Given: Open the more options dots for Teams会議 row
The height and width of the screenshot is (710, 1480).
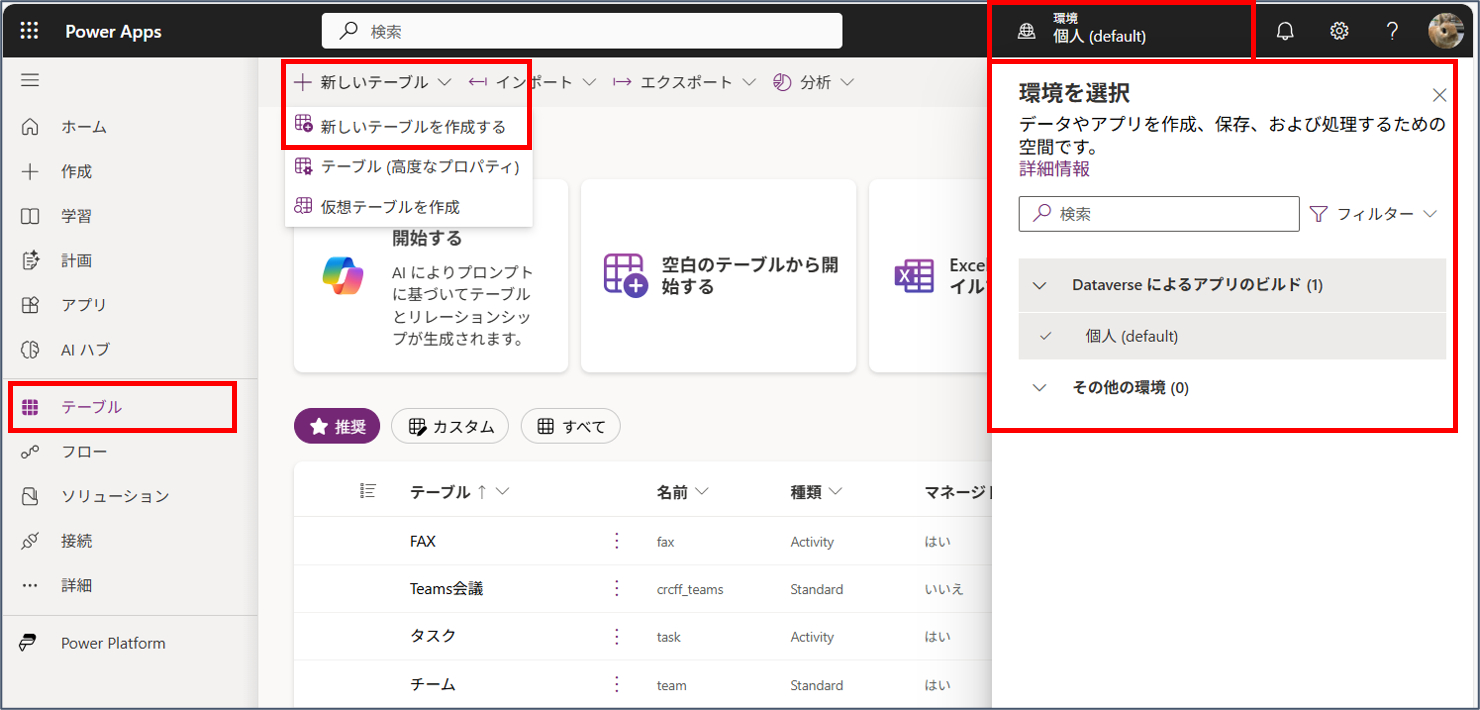Looking at the screenshot, I should 617,589.
